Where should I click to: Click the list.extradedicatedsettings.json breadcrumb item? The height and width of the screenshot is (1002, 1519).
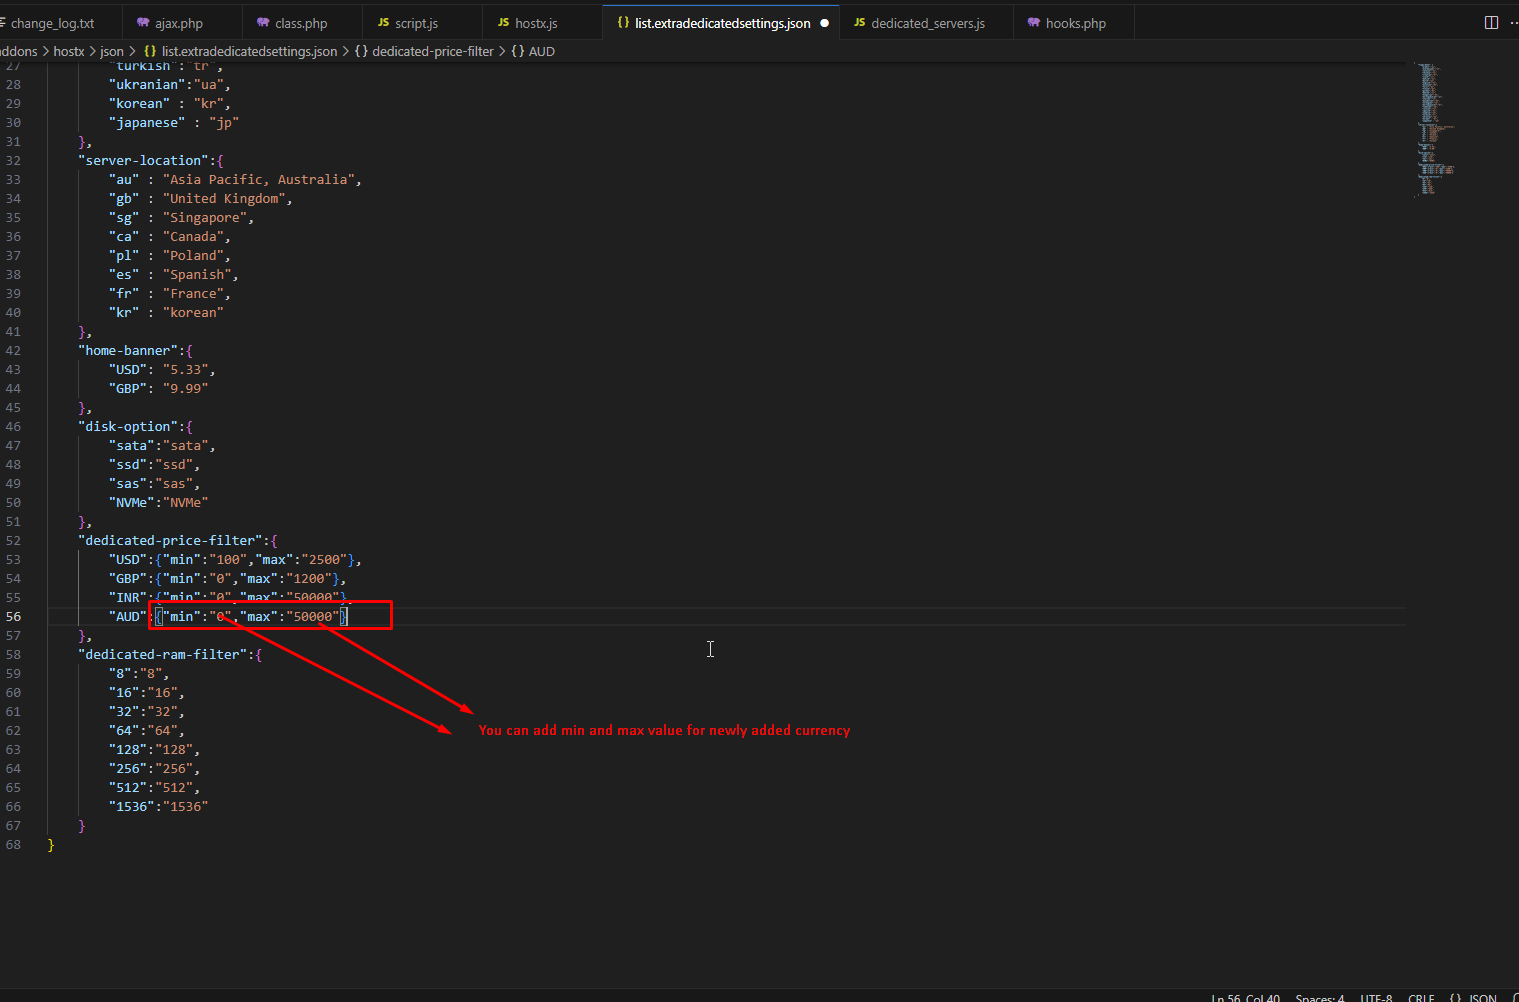[x=249, y=51]
